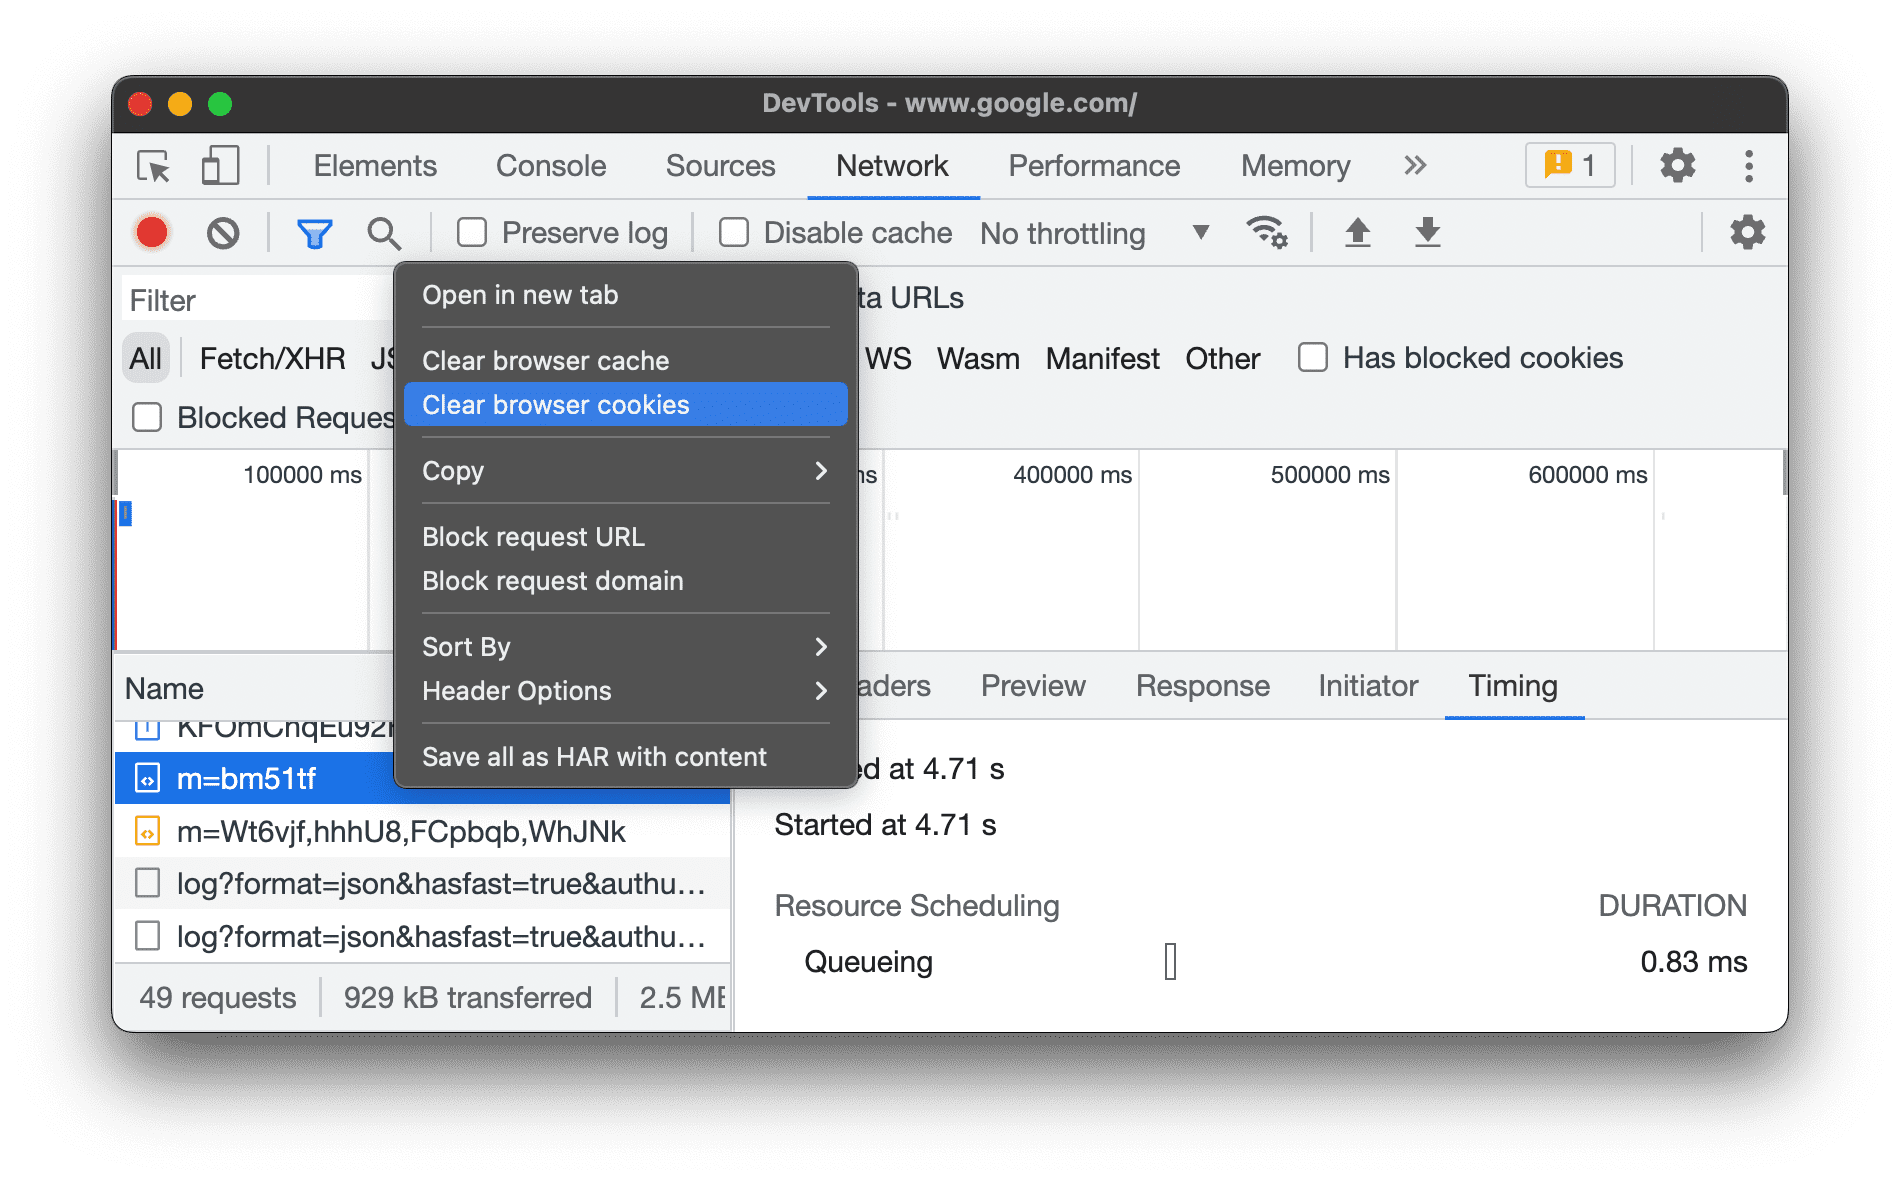Choose Clear browser cache from menu
This screenshot has height=1180, width=1900.
tap(546, 360)
